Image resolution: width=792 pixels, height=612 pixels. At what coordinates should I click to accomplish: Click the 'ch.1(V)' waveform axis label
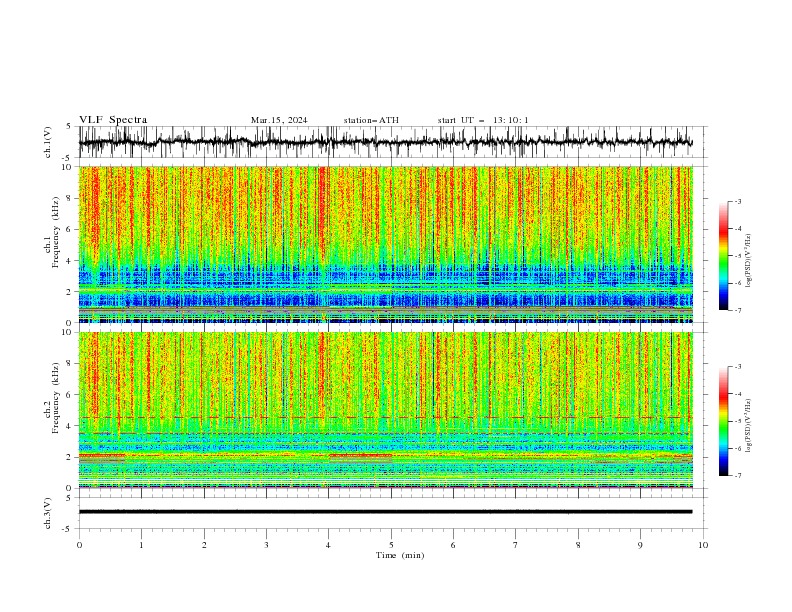[48, 142]
